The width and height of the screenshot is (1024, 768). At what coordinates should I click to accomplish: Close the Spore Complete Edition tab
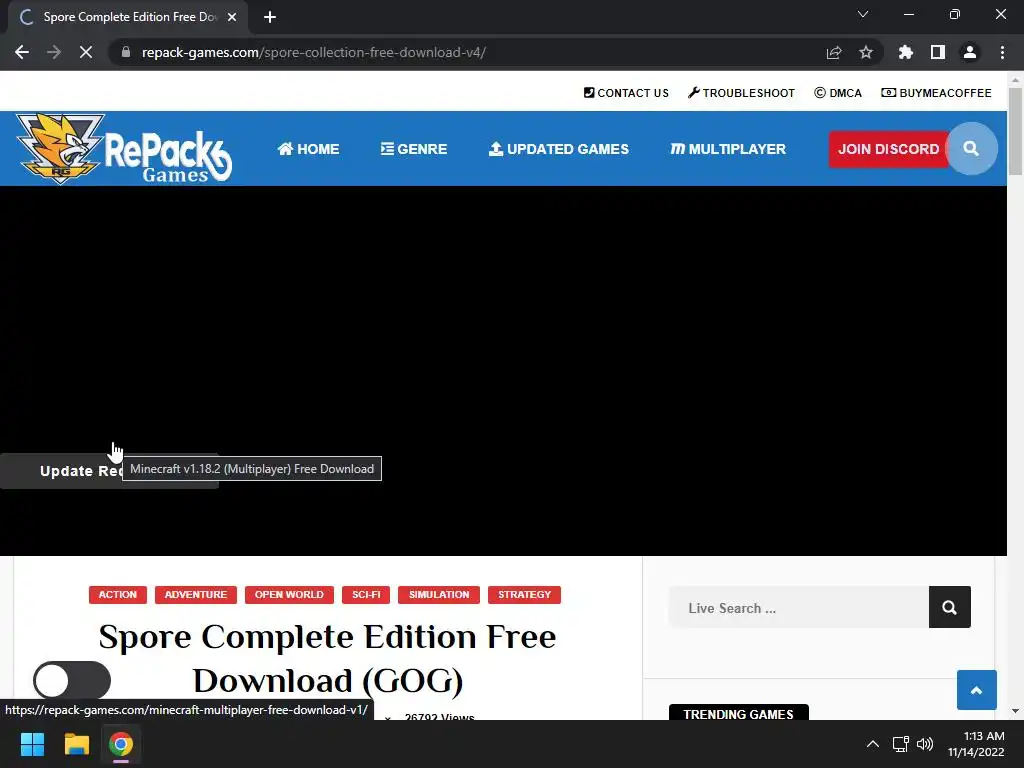click(x=232, y=17)
